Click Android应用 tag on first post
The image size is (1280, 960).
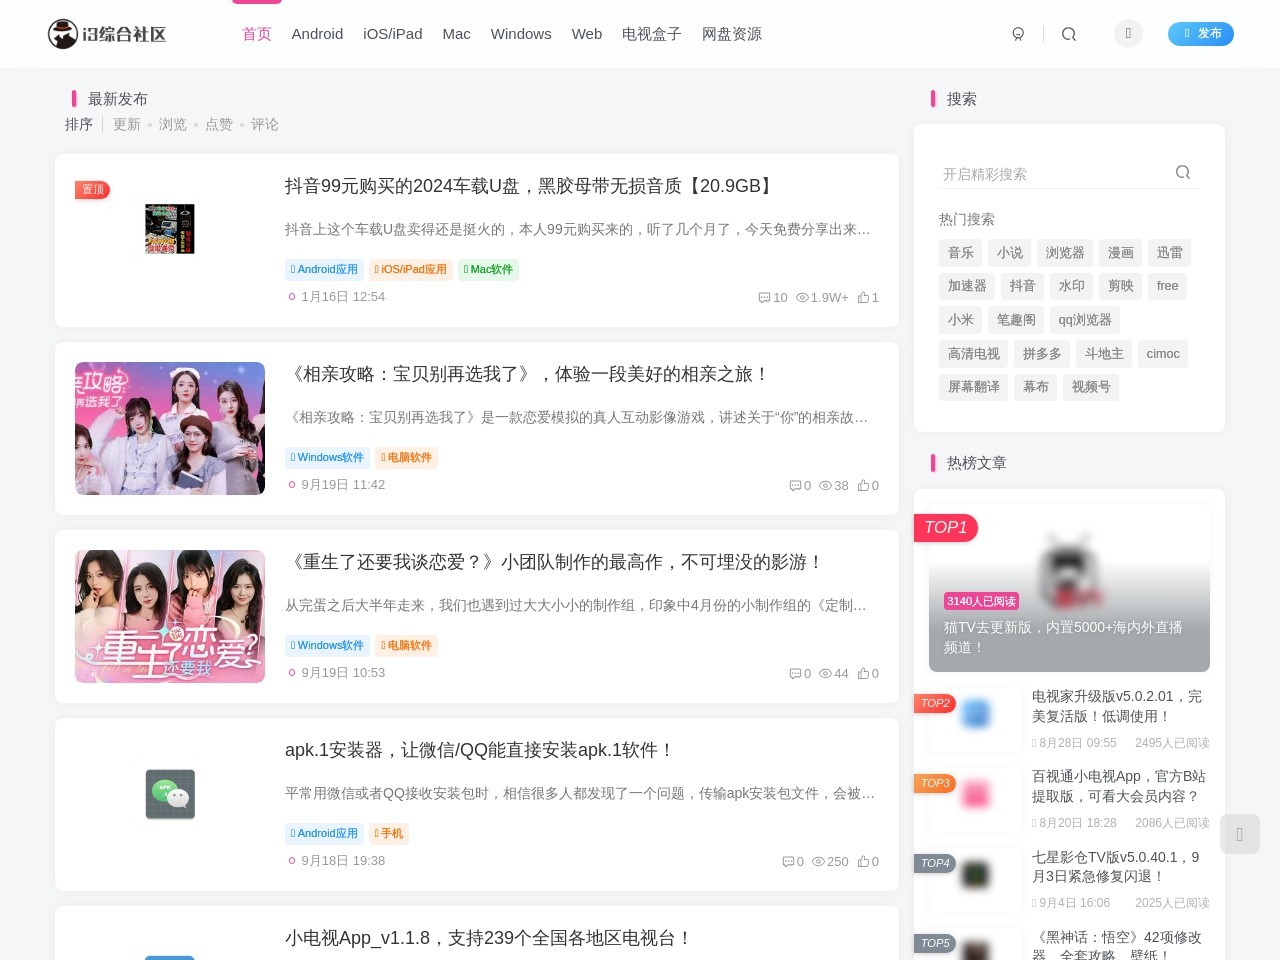tap(324, 270)
